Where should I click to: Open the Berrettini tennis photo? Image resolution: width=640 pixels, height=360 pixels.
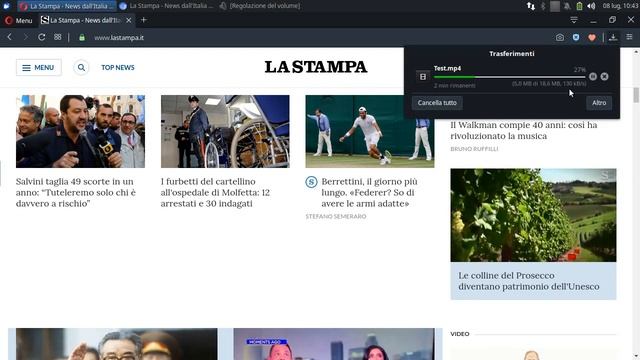pos(370,131)
